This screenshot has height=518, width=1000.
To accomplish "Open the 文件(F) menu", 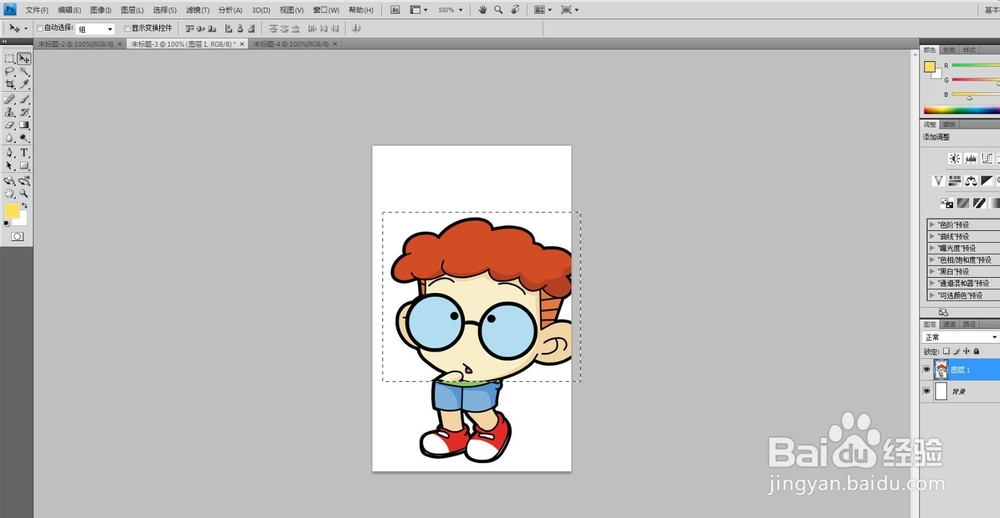I will tap(37, 10).
